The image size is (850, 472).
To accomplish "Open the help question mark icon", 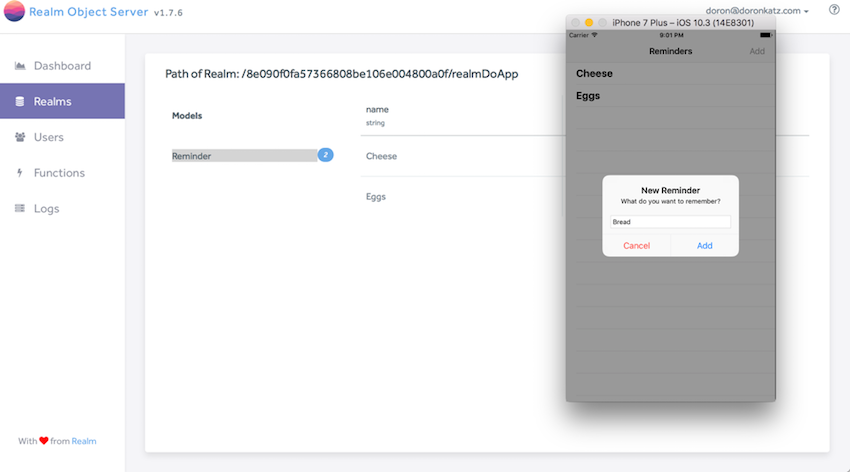I will pos(834,9).
